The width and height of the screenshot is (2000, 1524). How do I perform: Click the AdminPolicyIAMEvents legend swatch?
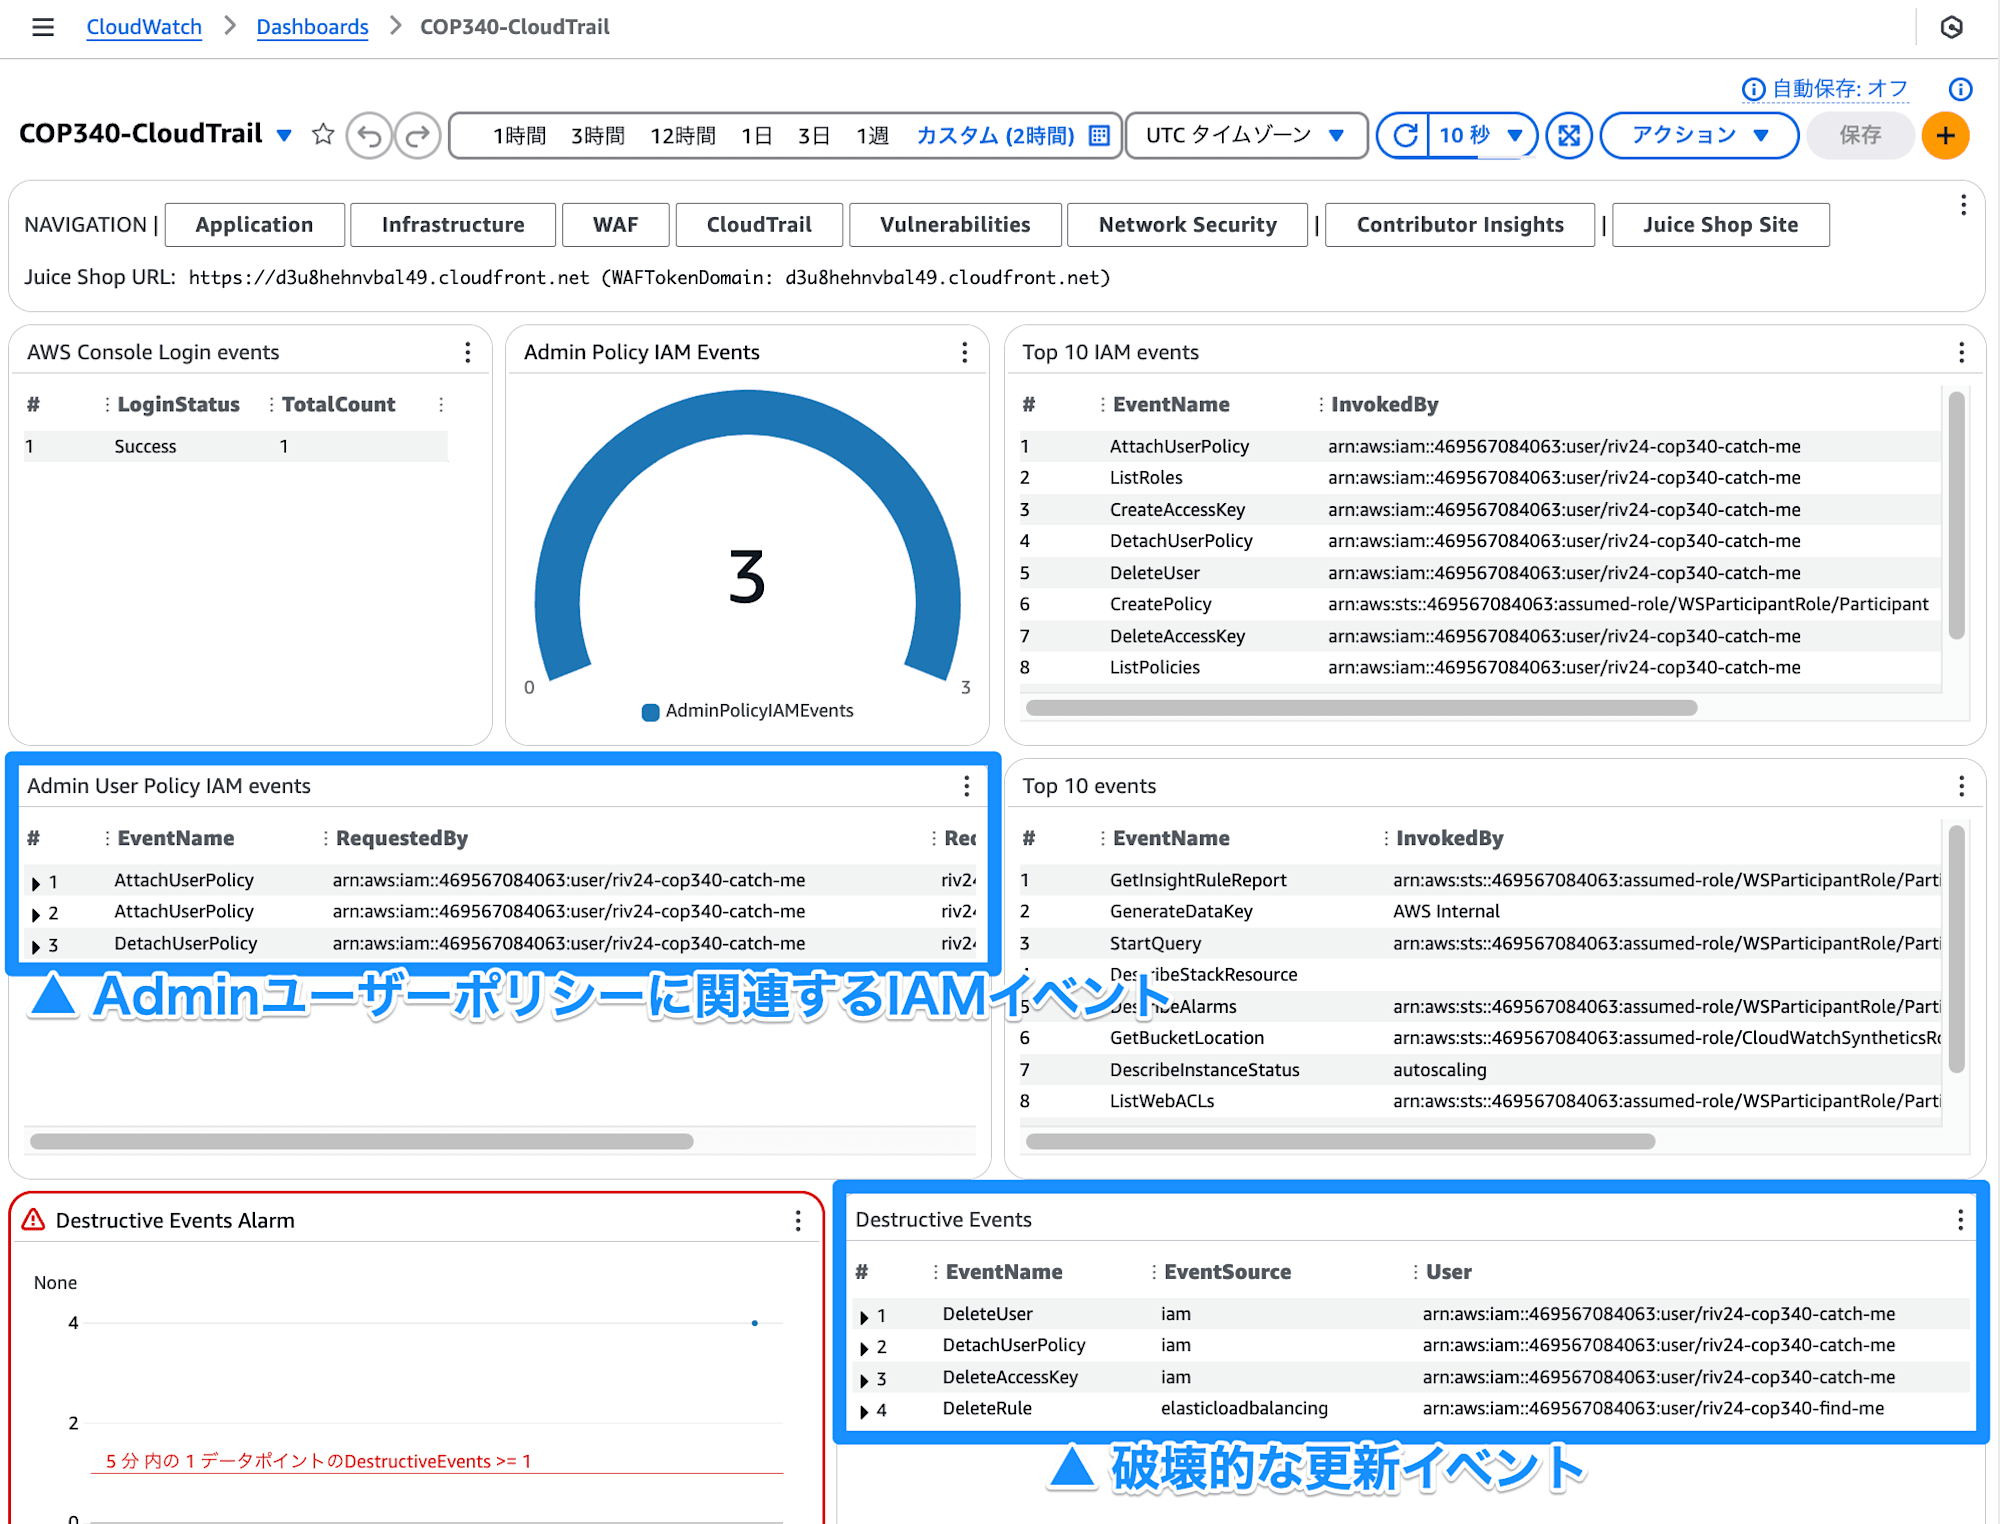point(650,712)
